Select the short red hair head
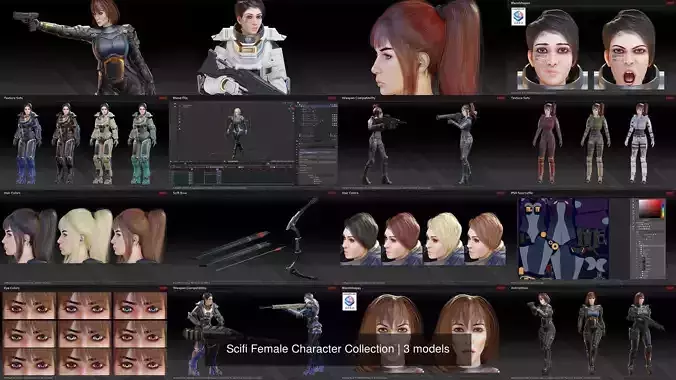Screen dimensions: 676x380 [x=402, y=239]
